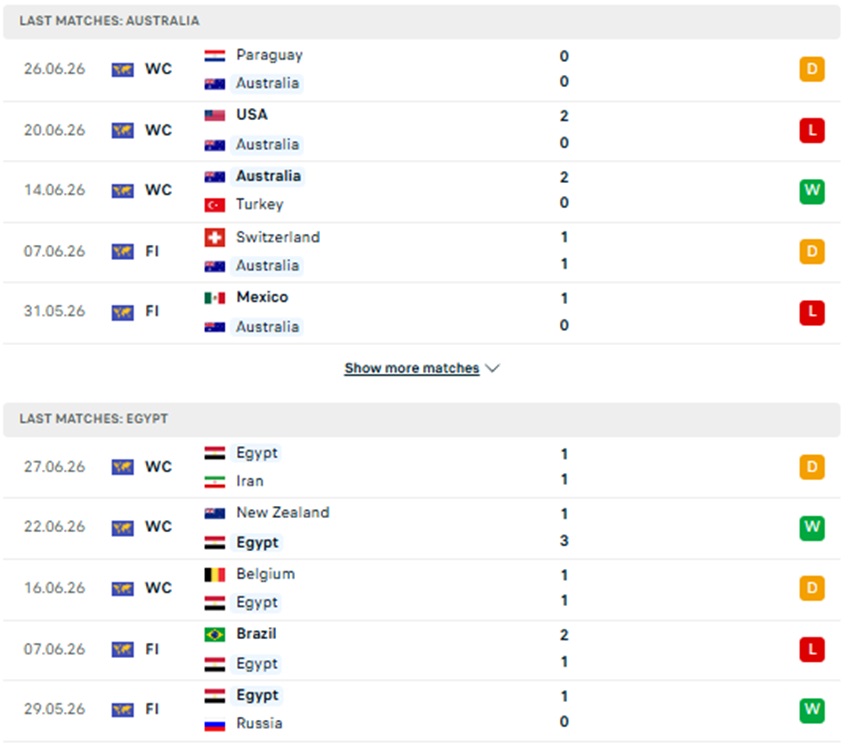Open the New Zealand team link
This screenshot has width=850, height=744.
[282, 512]
